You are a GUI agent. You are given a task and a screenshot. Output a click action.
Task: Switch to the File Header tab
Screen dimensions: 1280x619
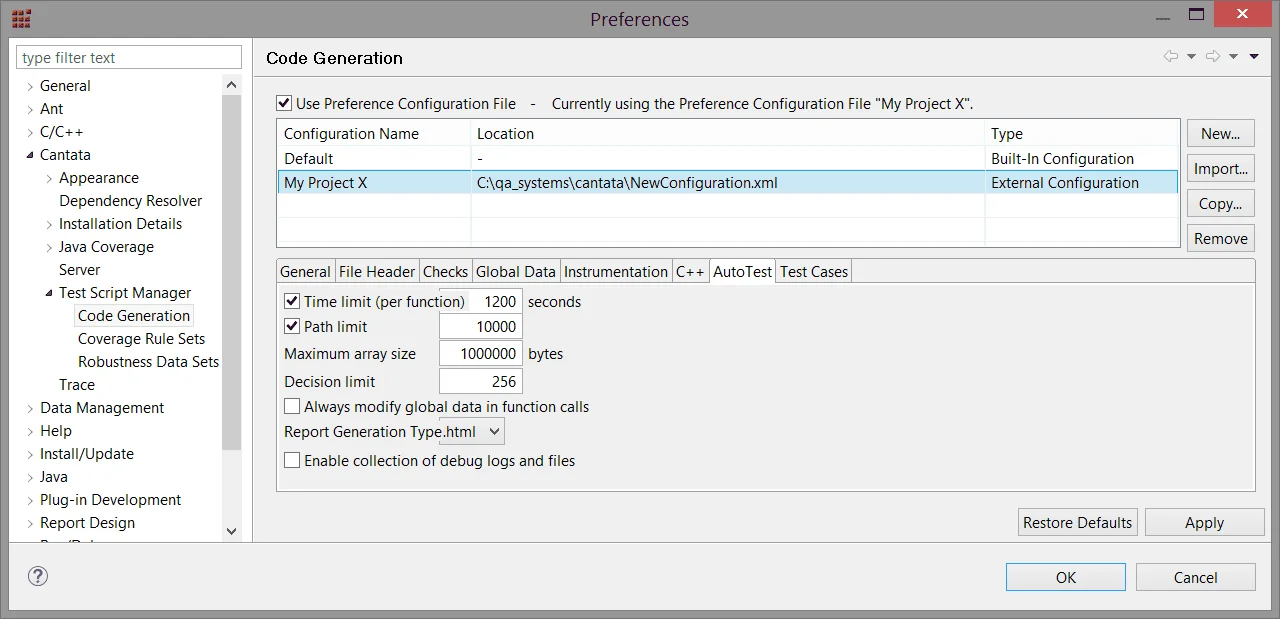(x=377, y=272)
